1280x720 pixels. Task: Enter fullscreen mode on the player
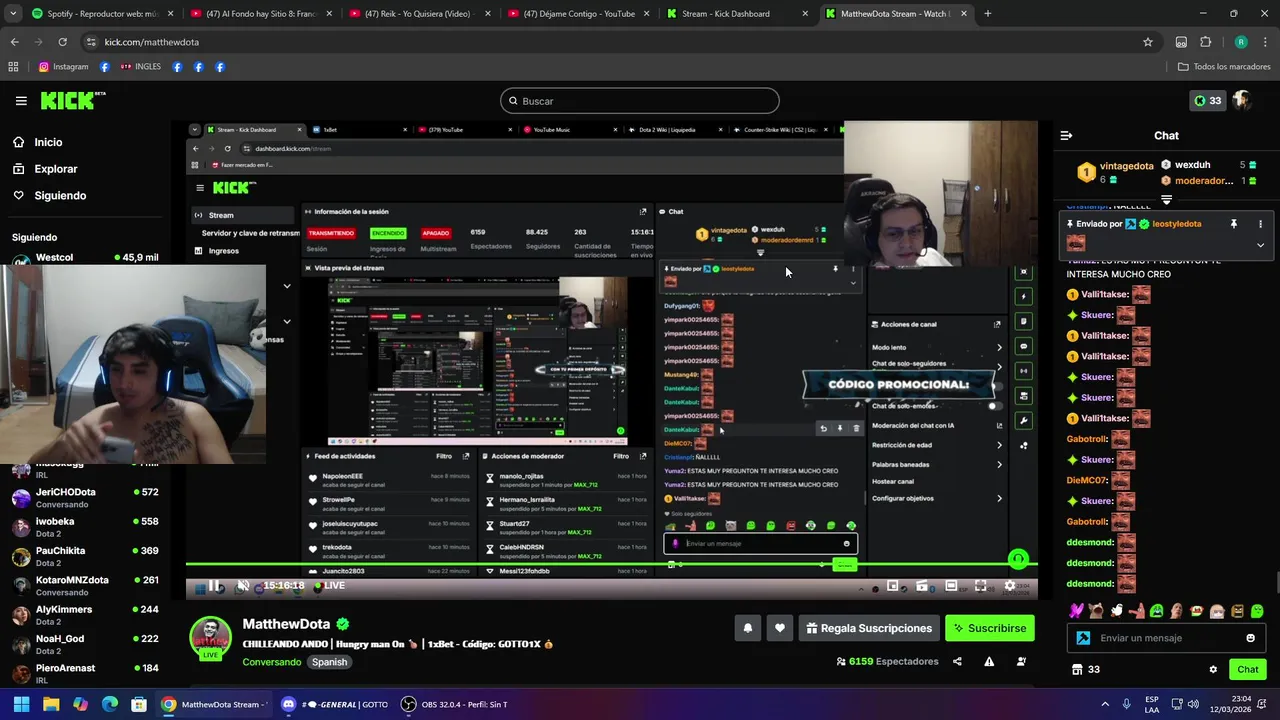(981, 586)
